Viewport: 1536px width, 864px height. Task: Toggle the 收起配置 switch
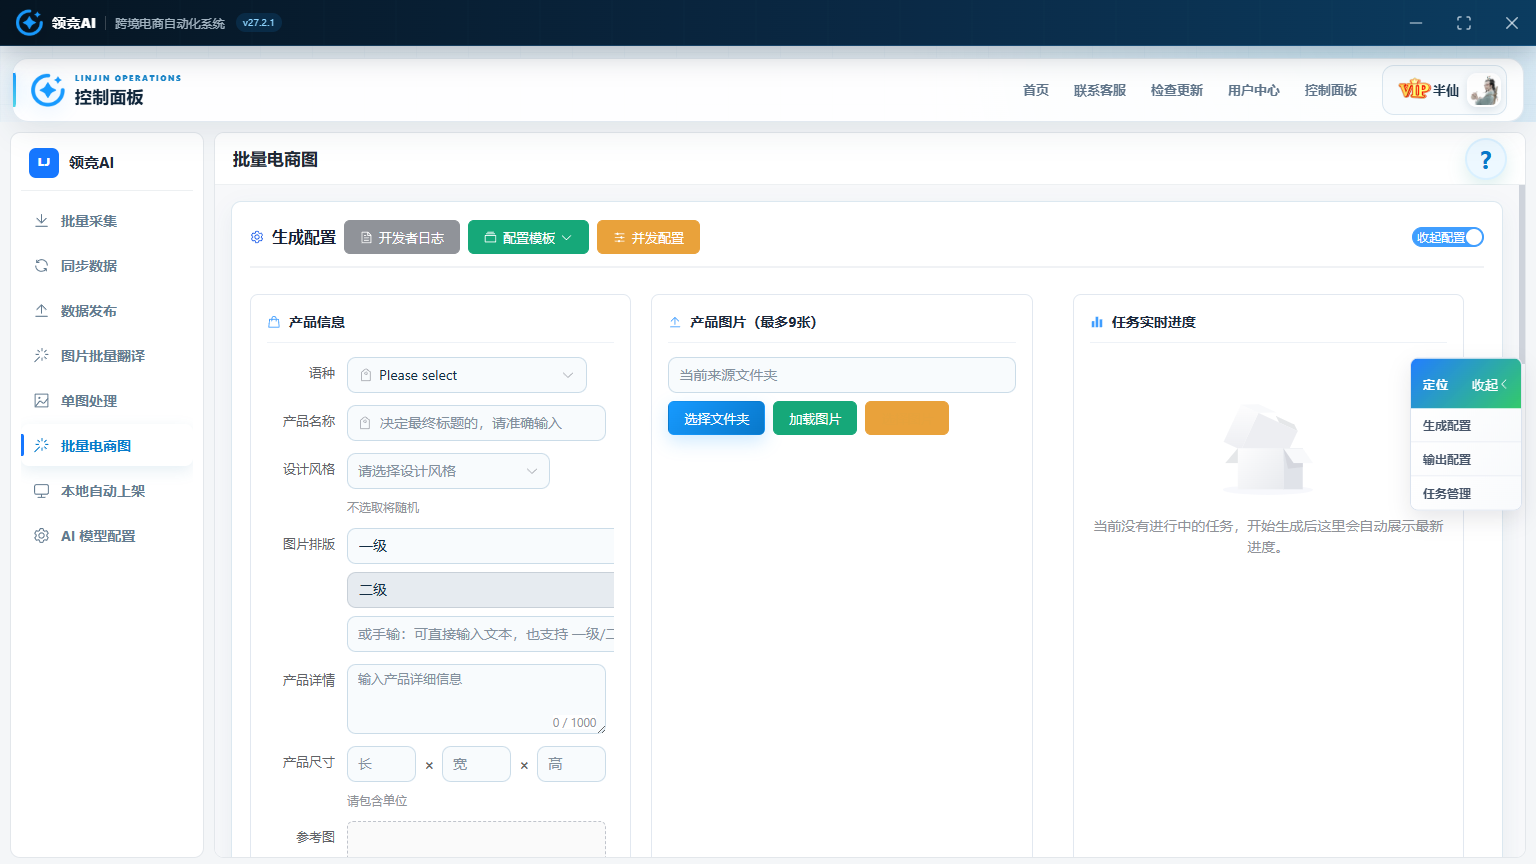(x=1448, y=237)
